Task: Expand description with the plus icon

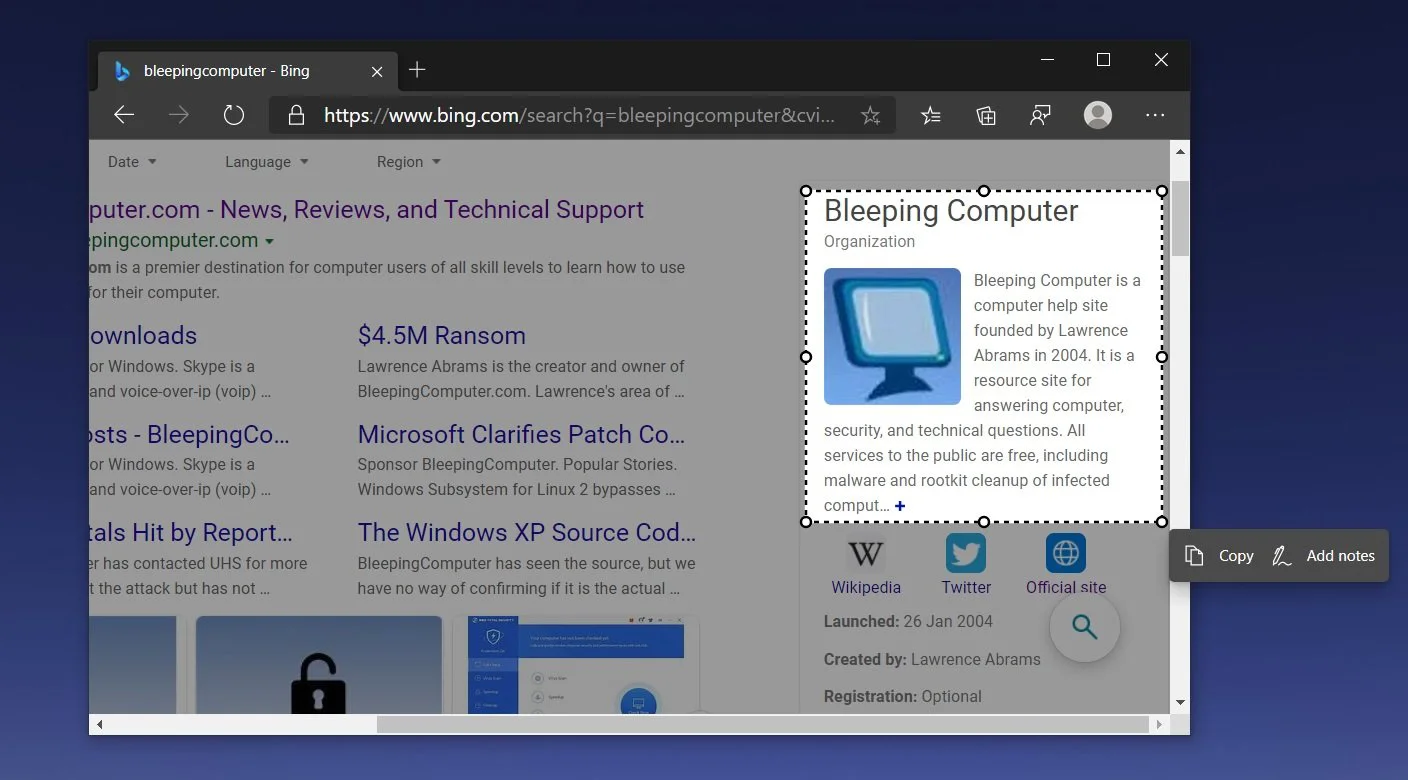Action: [x=900, y=506]
